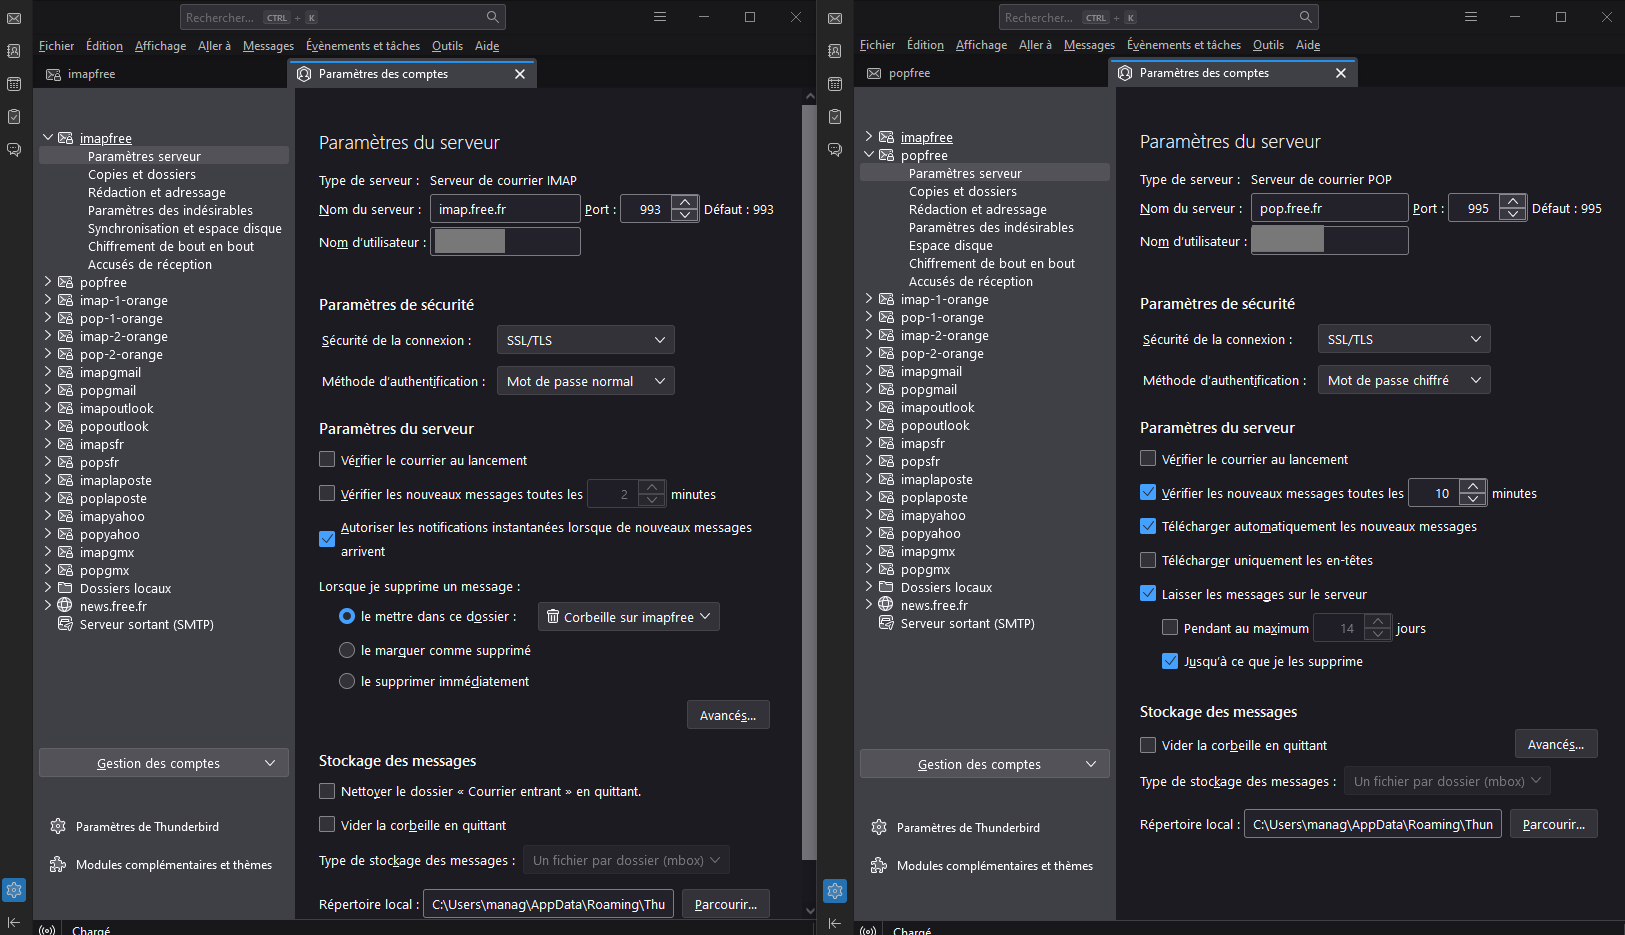Enable Vérifier le courrier au lancement, left window
The height and width of the screenshot is (935, 1625).
tap(327, 460)
